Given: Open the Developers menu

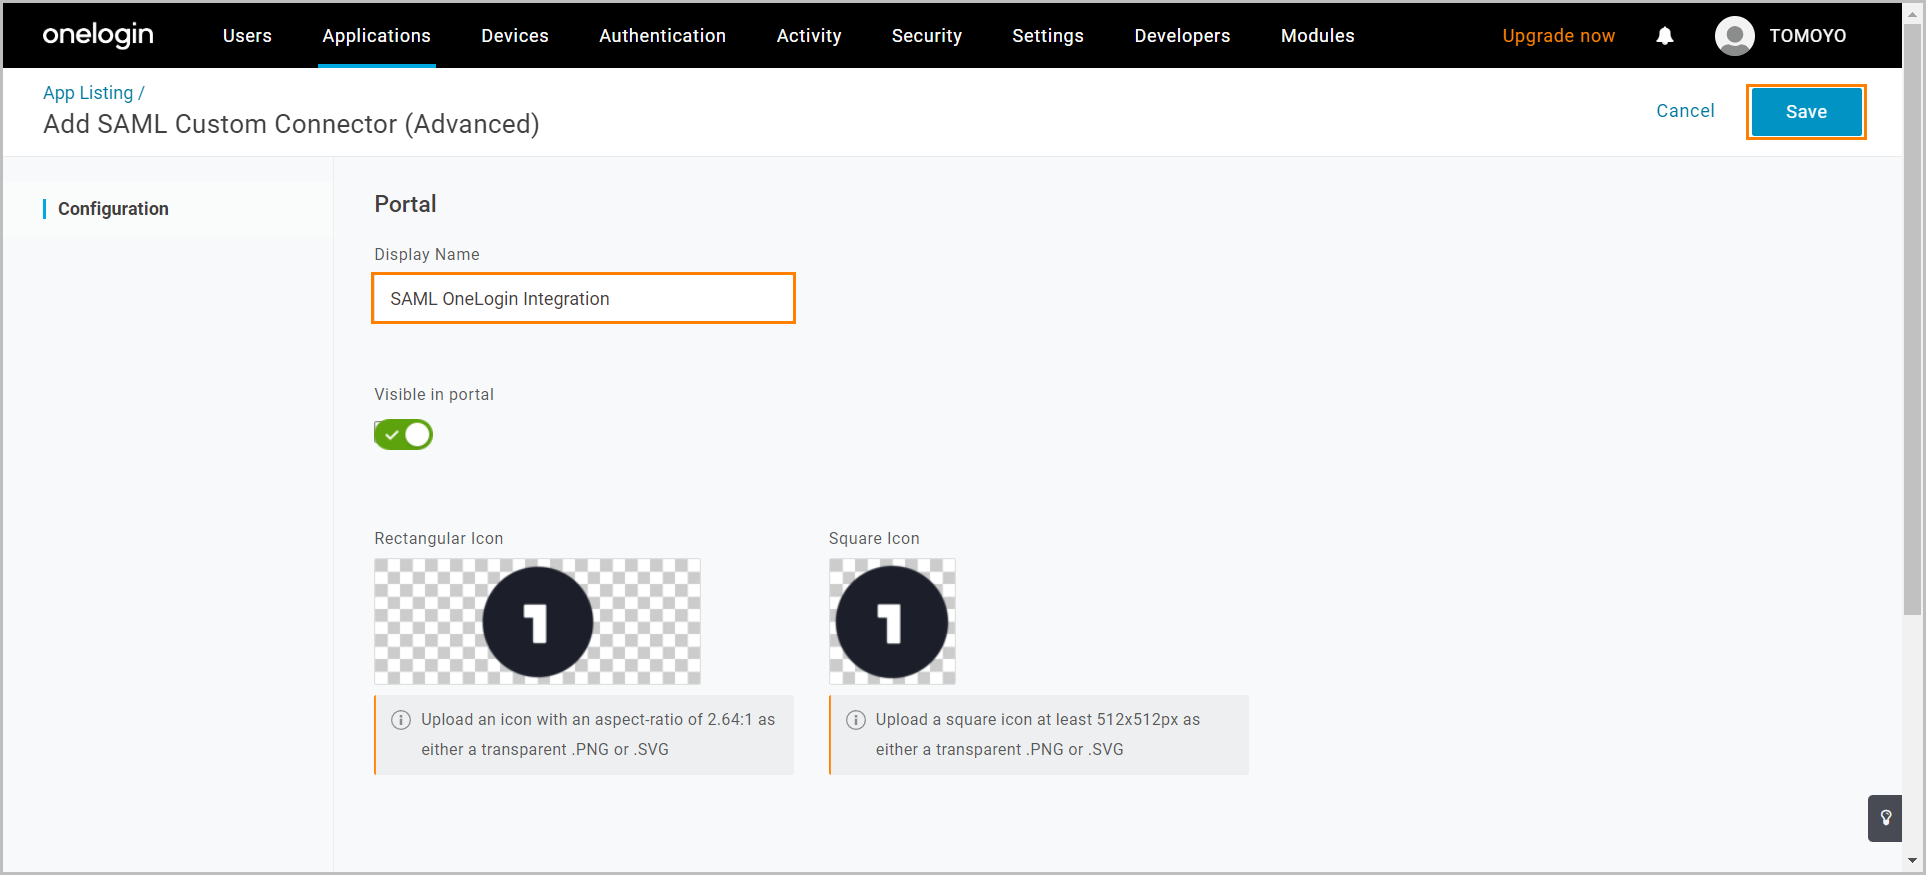Looking at the screenshot, I should 1182,36.
